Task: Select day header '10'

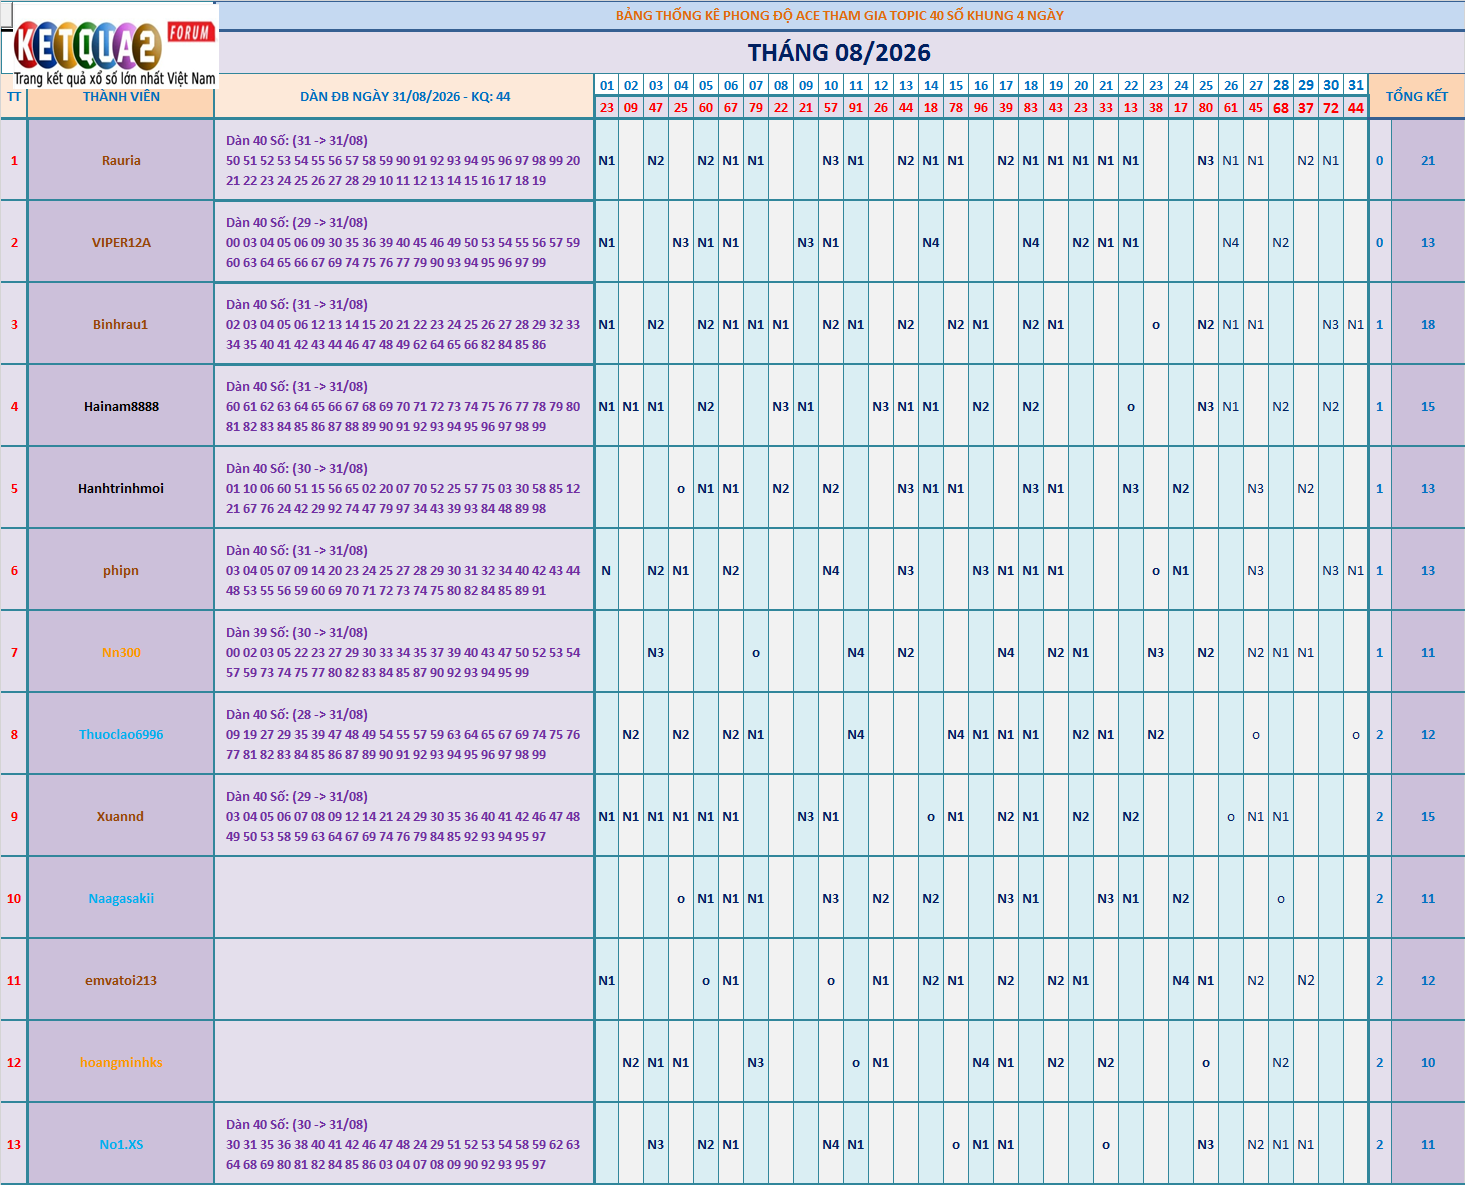Action: tap(831, 86)
